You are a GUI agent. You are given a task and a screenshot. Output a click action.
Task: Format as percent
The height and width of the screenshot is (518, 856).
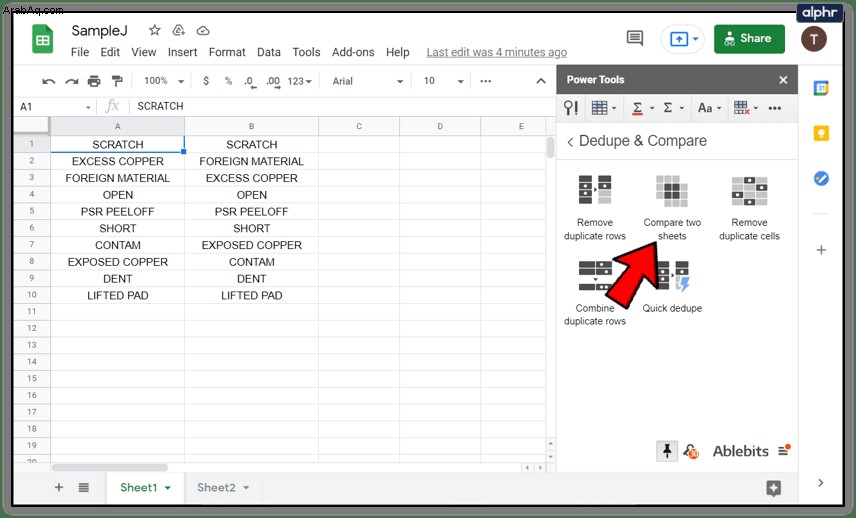tap(228, 81)
